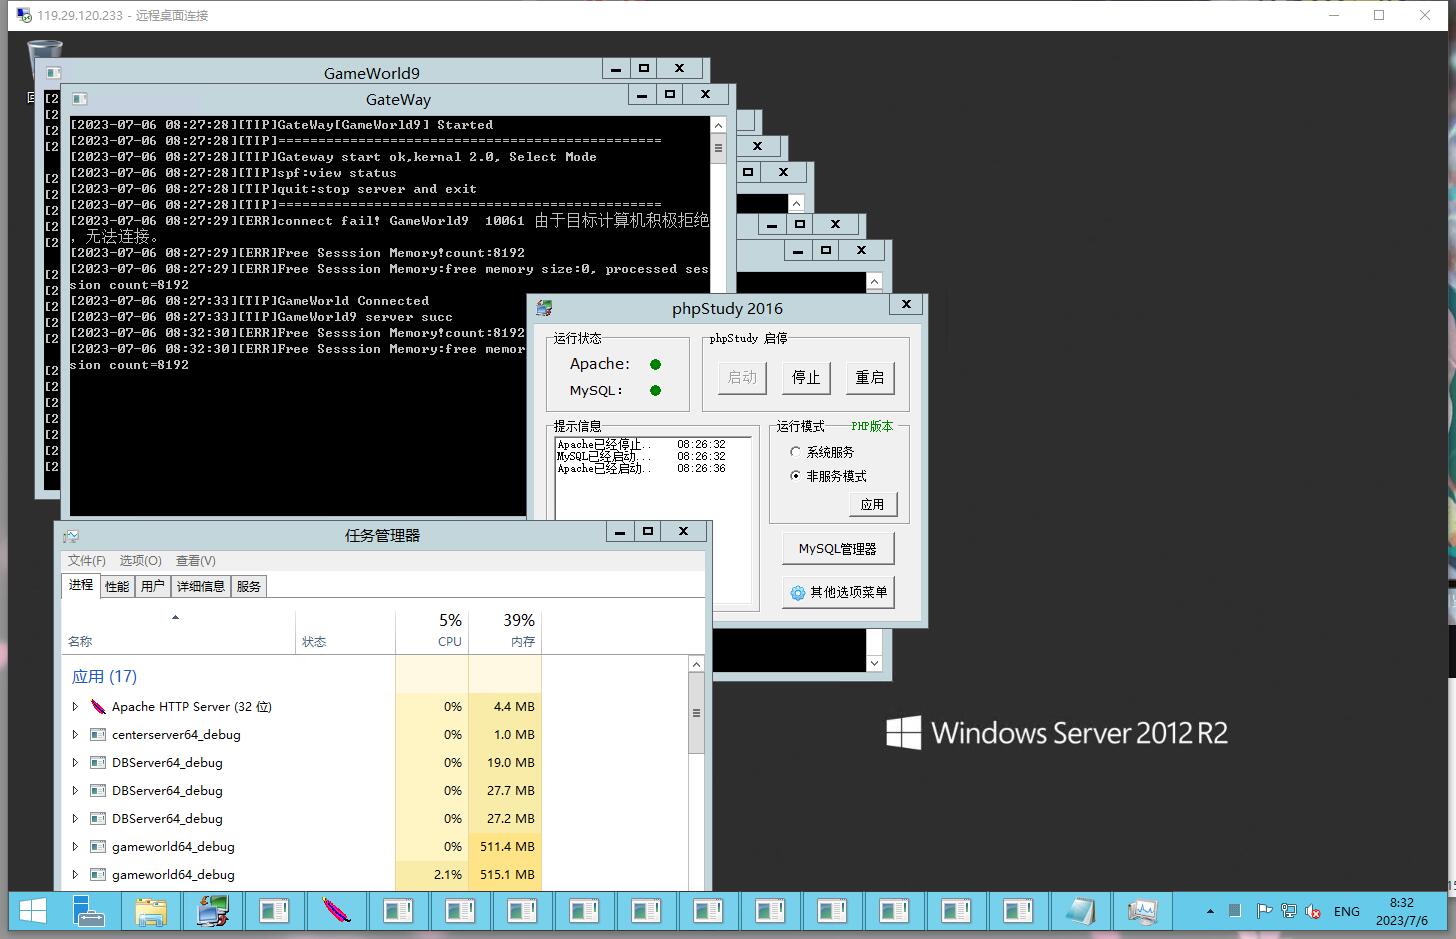Click the muted speaker tray icon
The image size is (1456, 939).
pos(1313,911)
